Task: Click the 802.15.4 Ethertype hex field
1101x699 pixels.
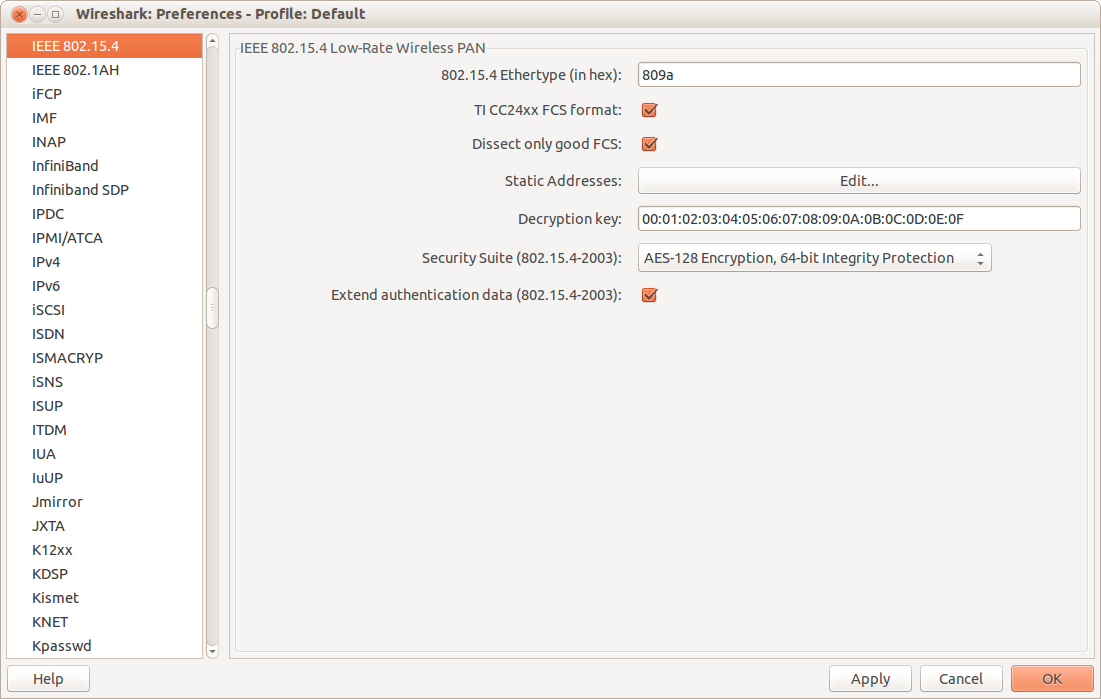Action: [x=859, y=75]
